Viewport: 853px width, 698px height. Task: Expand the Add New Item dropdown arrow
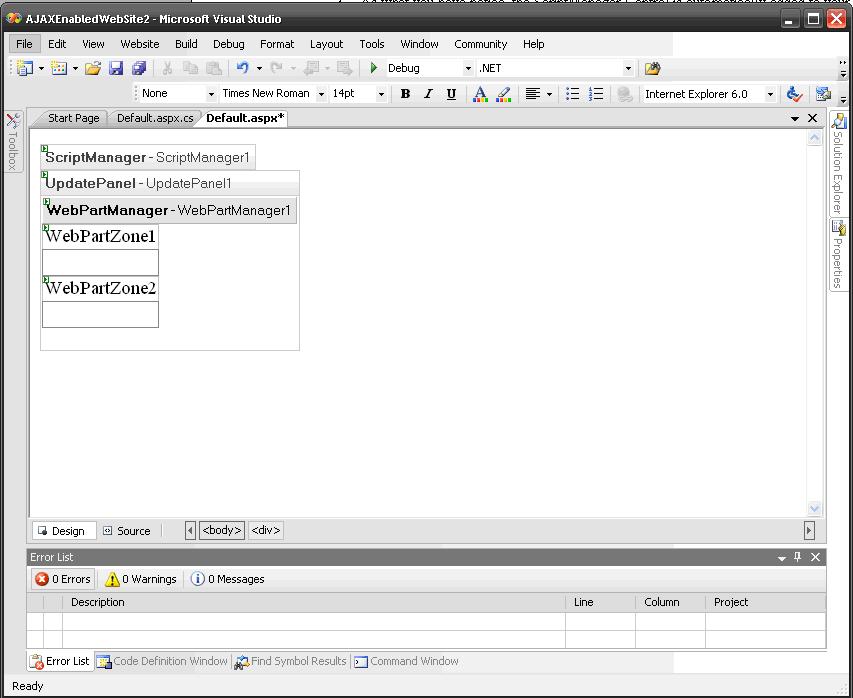click(x=75, y=69)
